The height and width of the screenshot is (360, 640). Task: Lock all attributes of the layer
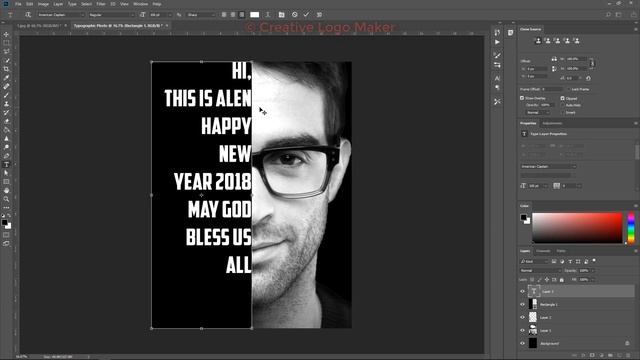pyautogui.click(x=562, y=280)
